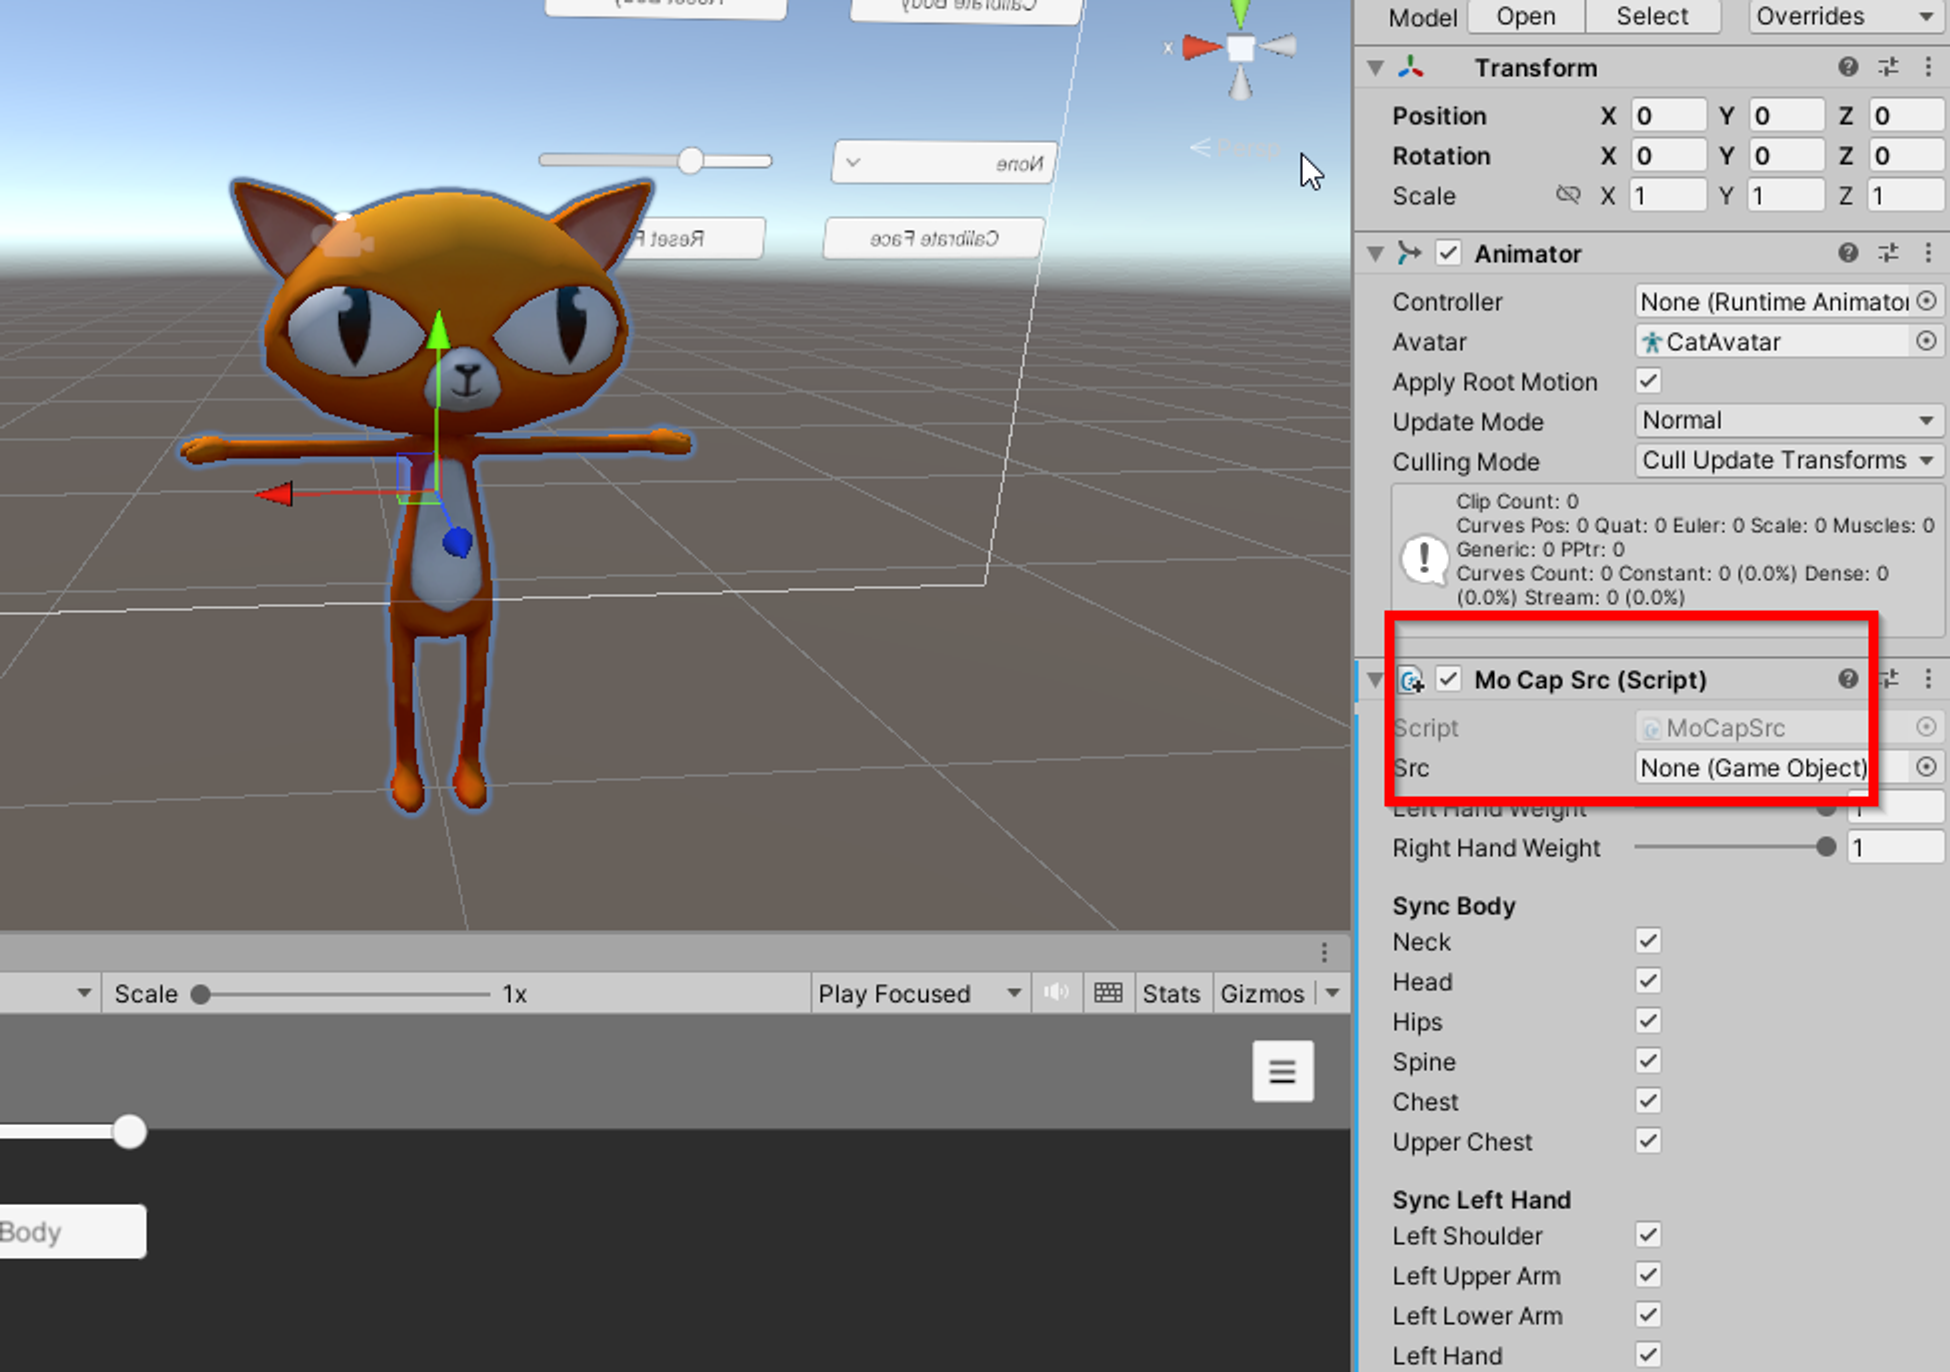
Task: Click the Transform component help icon
Action: click(1847, 67)
